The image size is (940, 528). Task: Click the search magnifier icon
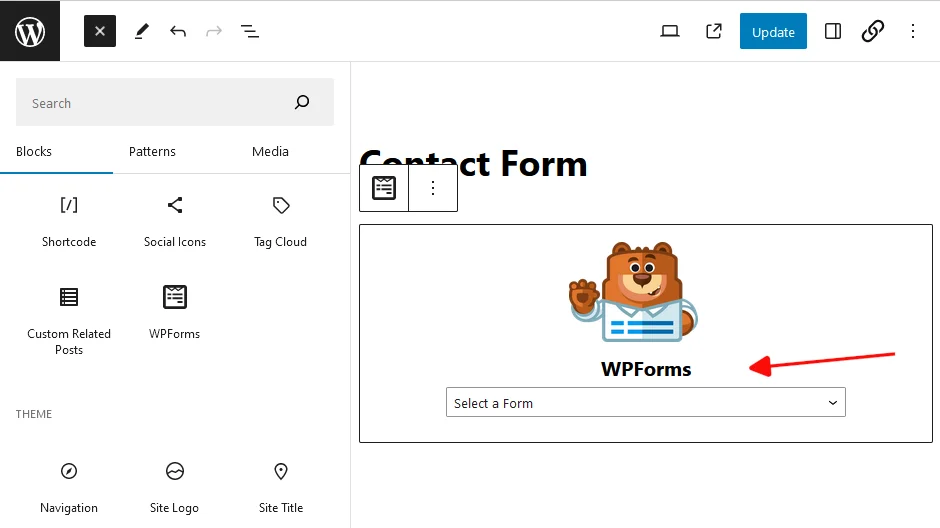302,102
